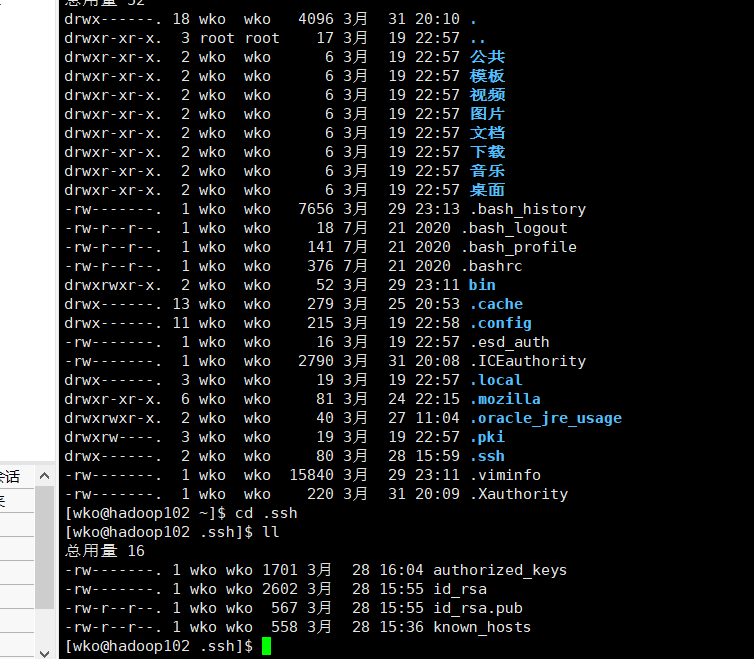Image resolution: width=754 pixels, height=659 pixels.
Task: Click the .ssh directory name in listing
Action: [487, 456]
